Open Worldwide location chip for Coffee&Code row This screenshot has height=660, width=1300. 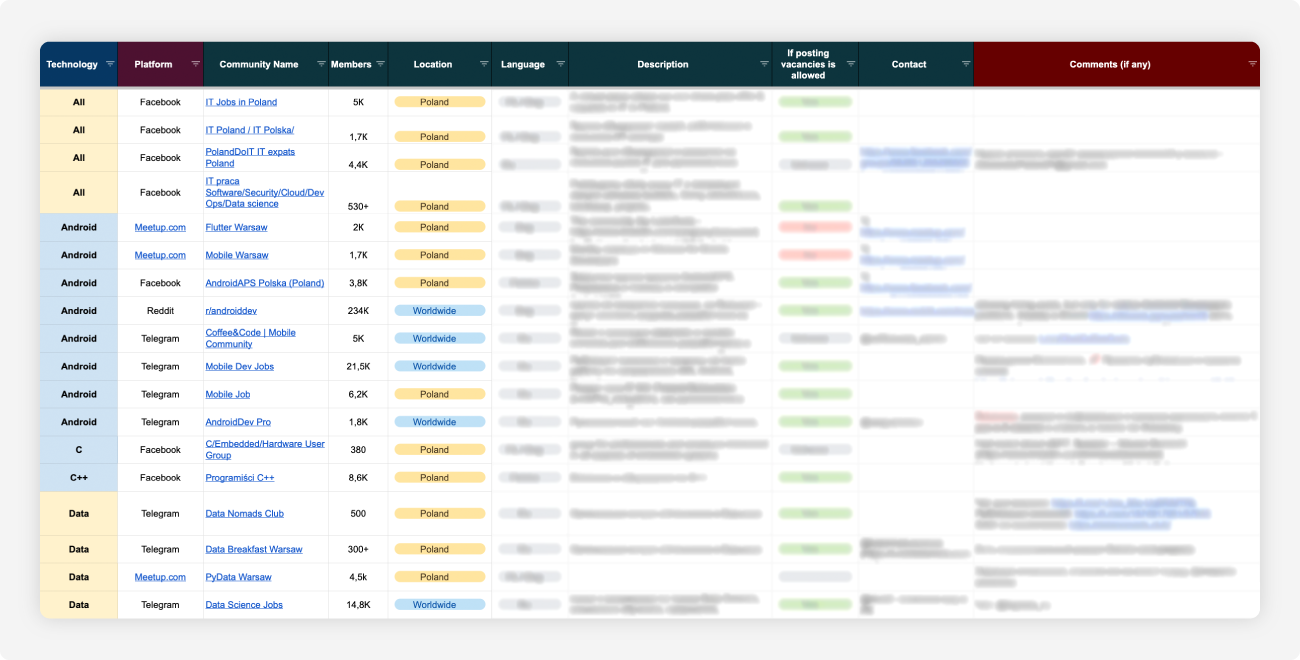point(440,339)
